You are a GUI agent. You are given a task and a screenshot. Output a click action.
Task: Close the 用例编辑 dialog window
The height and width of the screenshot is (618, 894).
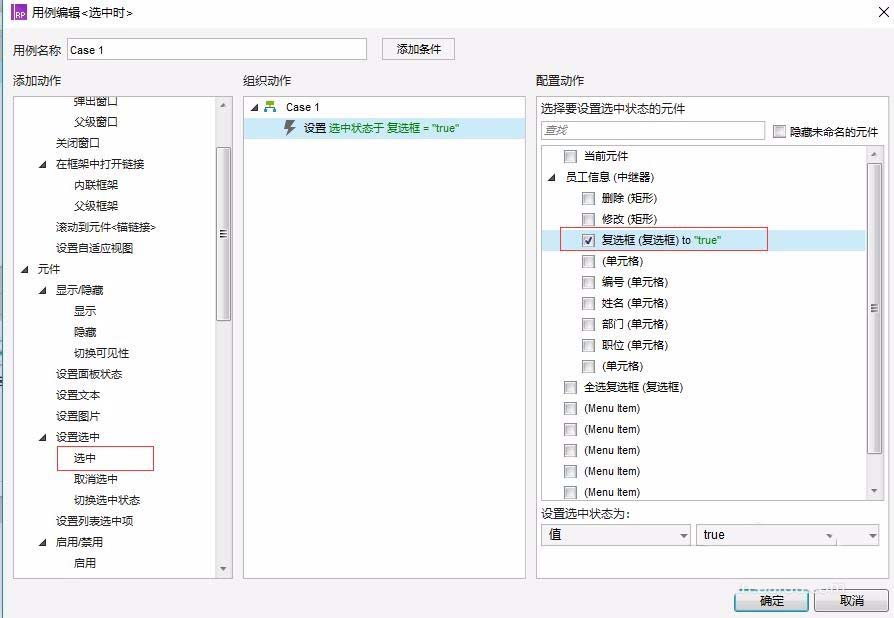click(883, 12)
